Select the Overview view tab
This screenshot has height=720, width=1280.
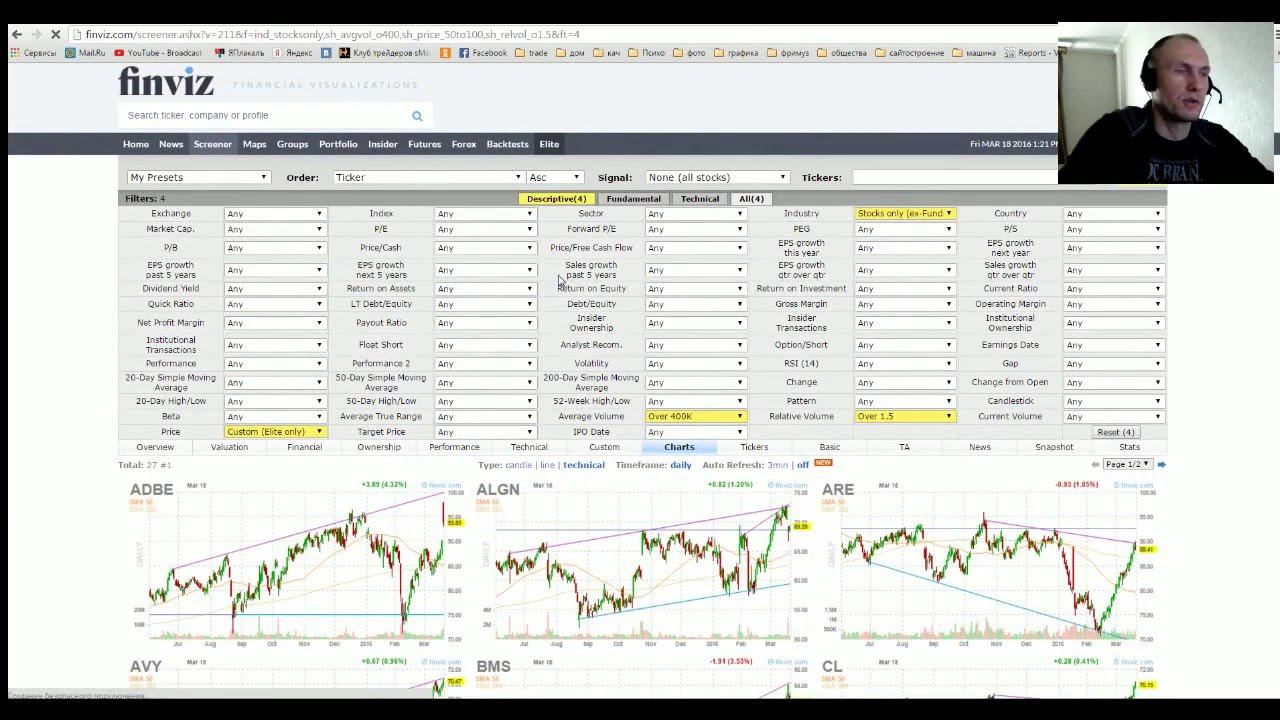click(x=155, y=447)
